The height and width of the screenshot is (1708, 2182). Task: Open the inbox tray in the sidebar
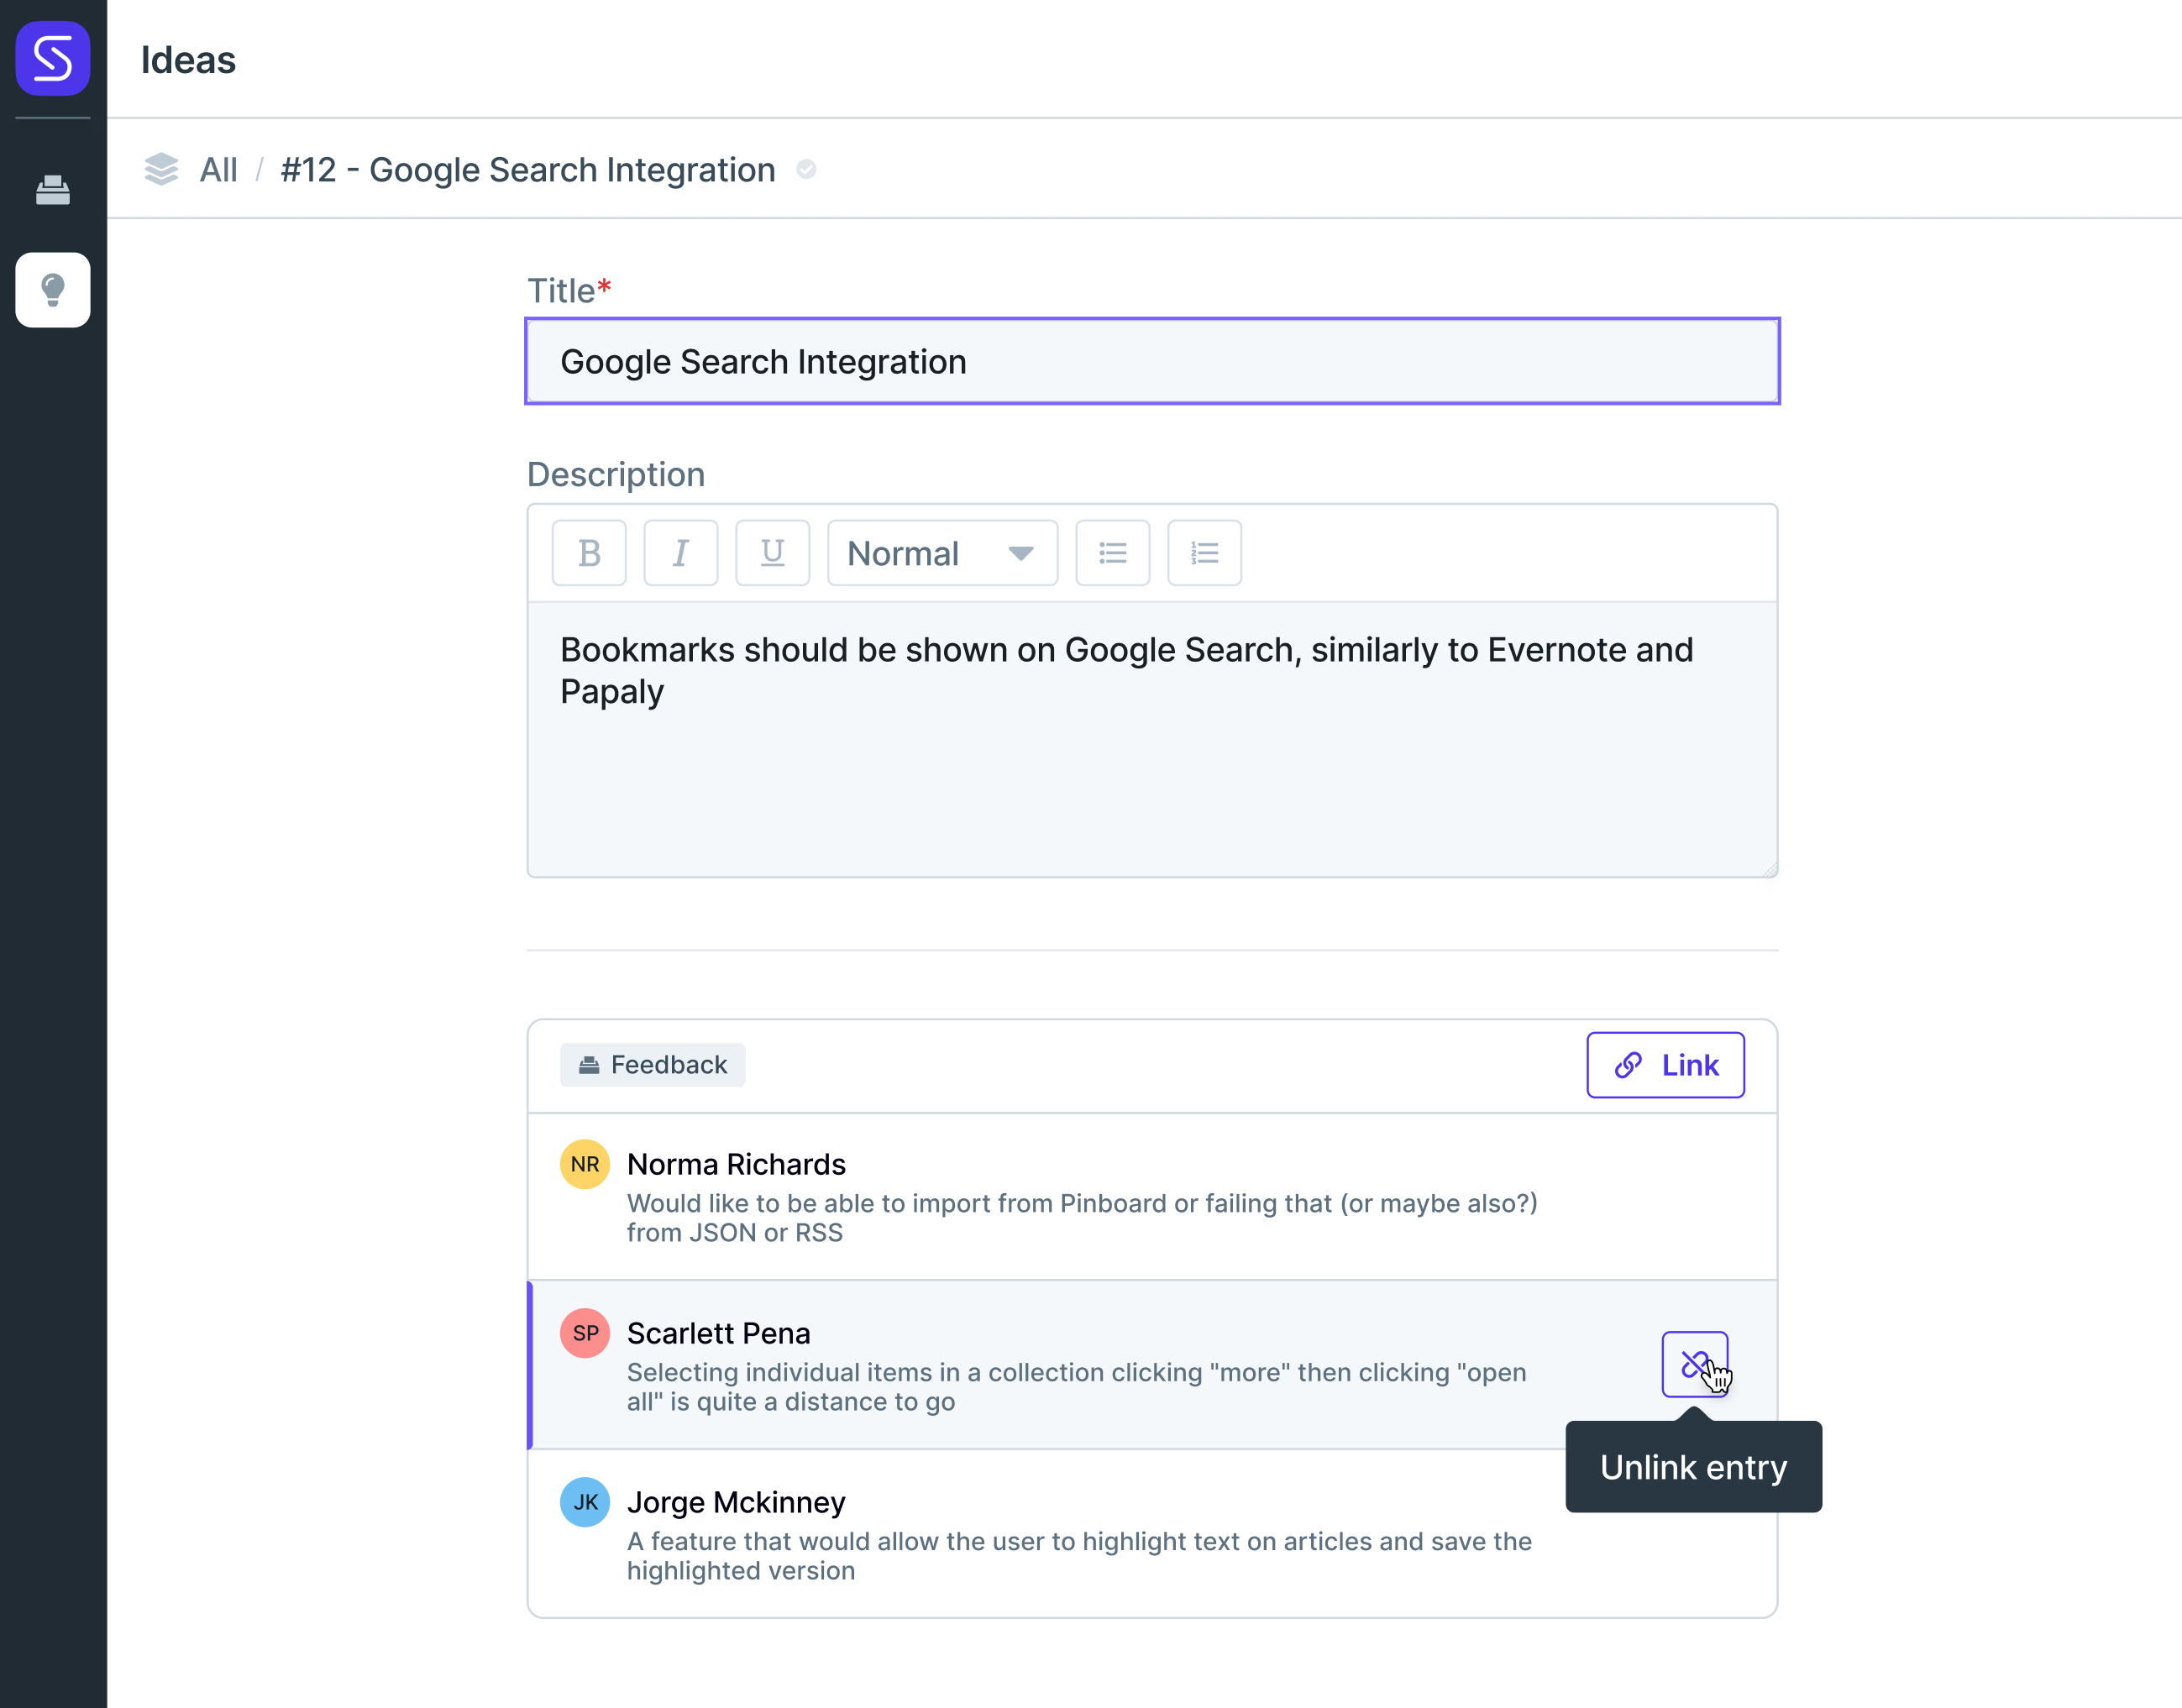point(53,190)
